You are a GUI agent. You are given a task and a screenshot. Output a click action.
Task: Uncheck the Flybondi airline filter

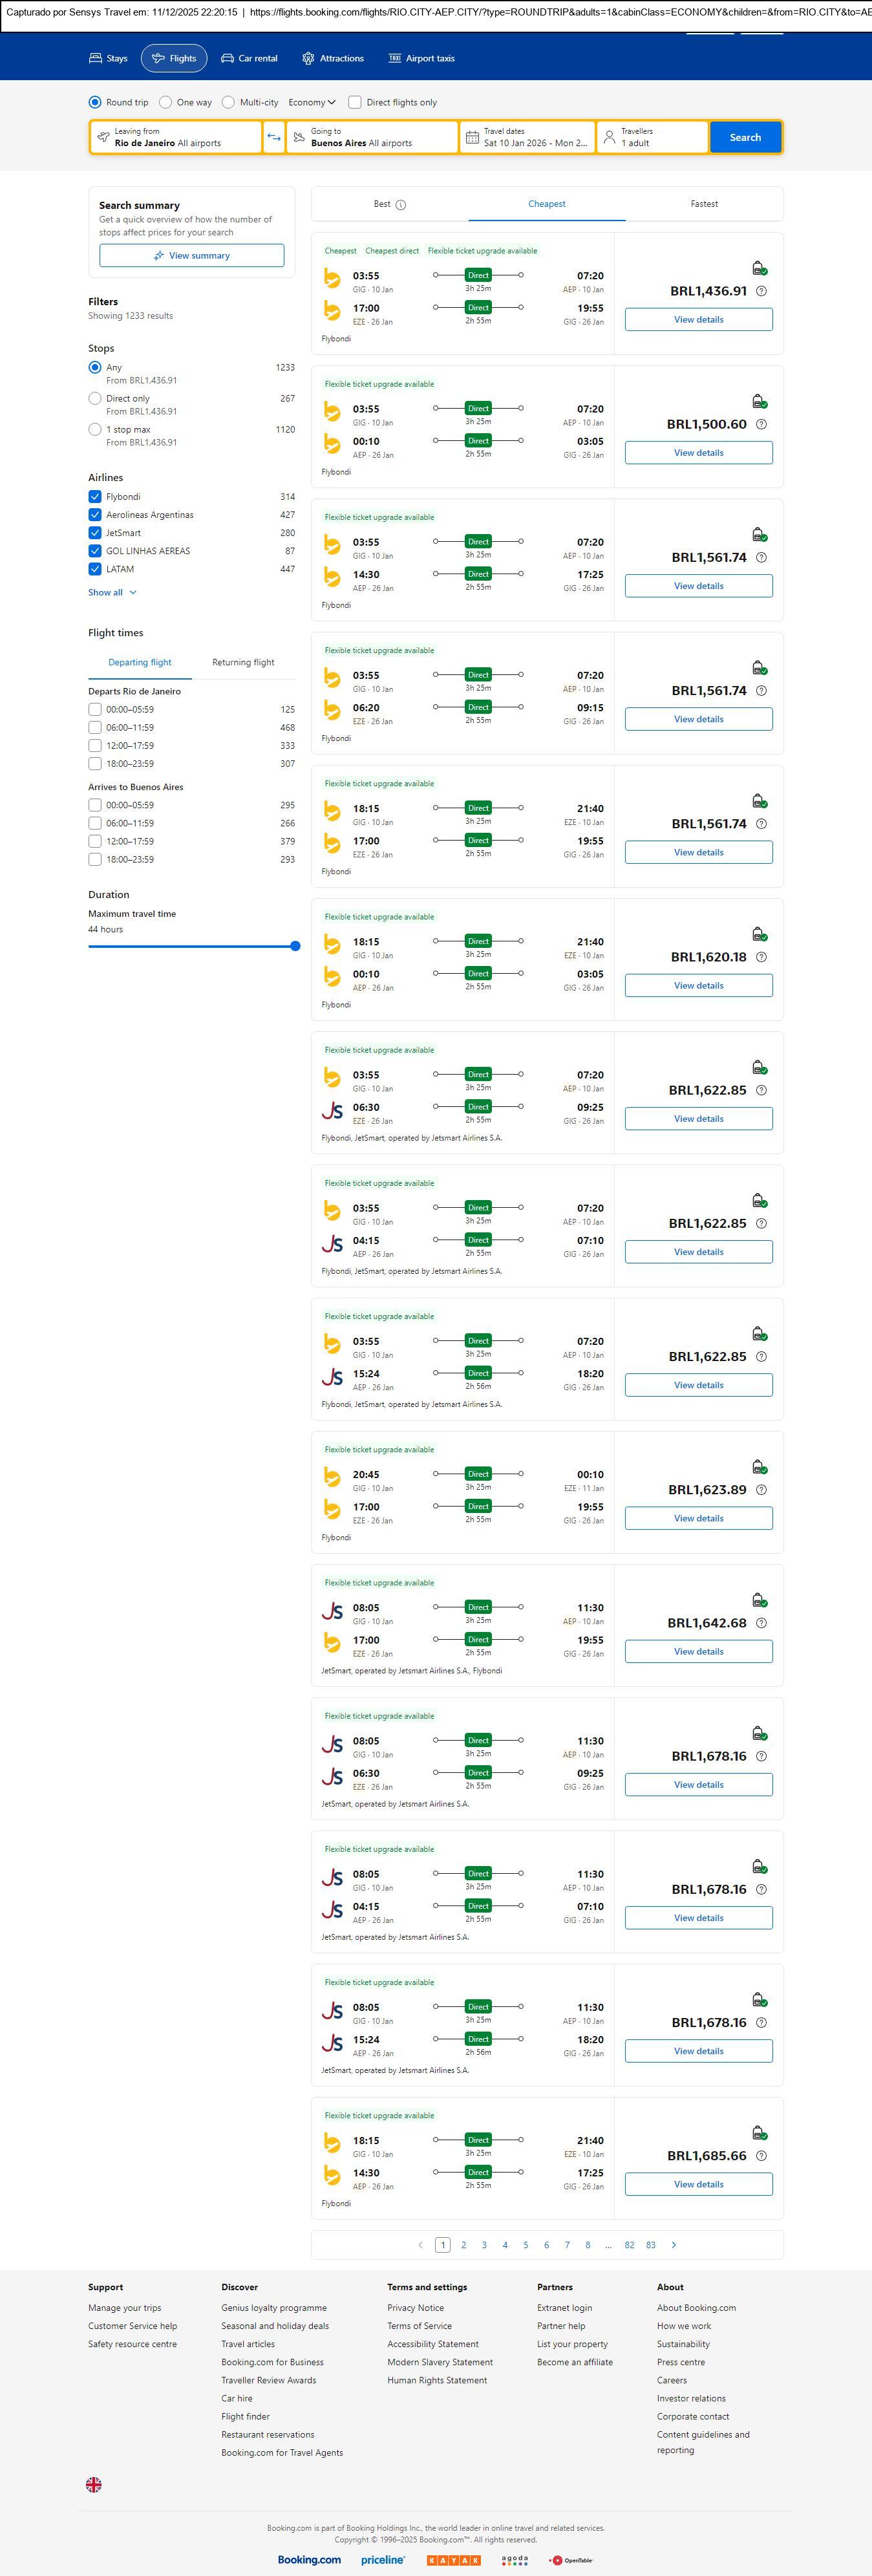pos(95,497)
